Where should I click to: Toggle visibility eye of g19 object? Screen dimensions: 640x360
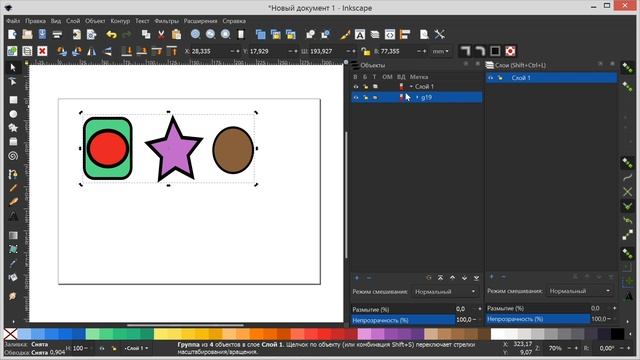[x=356, y=98]
